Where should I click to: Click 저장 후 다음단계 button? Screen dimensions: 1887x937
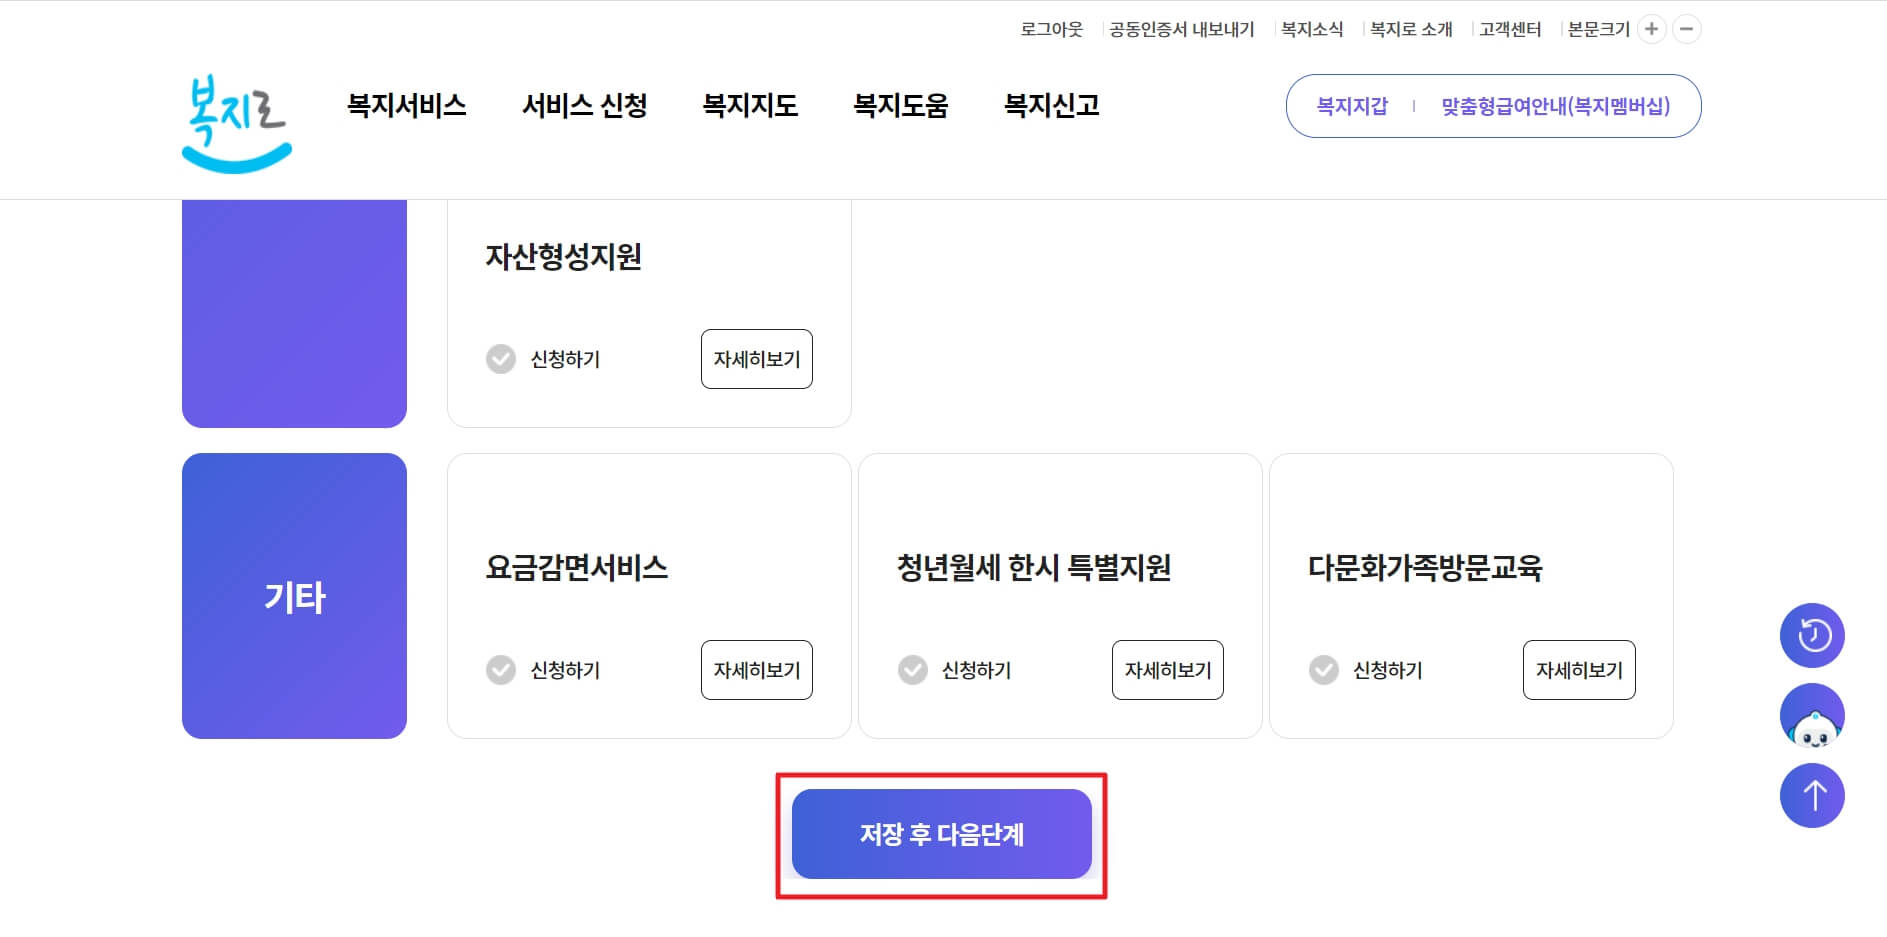pyautogui.click(x=942, y=834)
